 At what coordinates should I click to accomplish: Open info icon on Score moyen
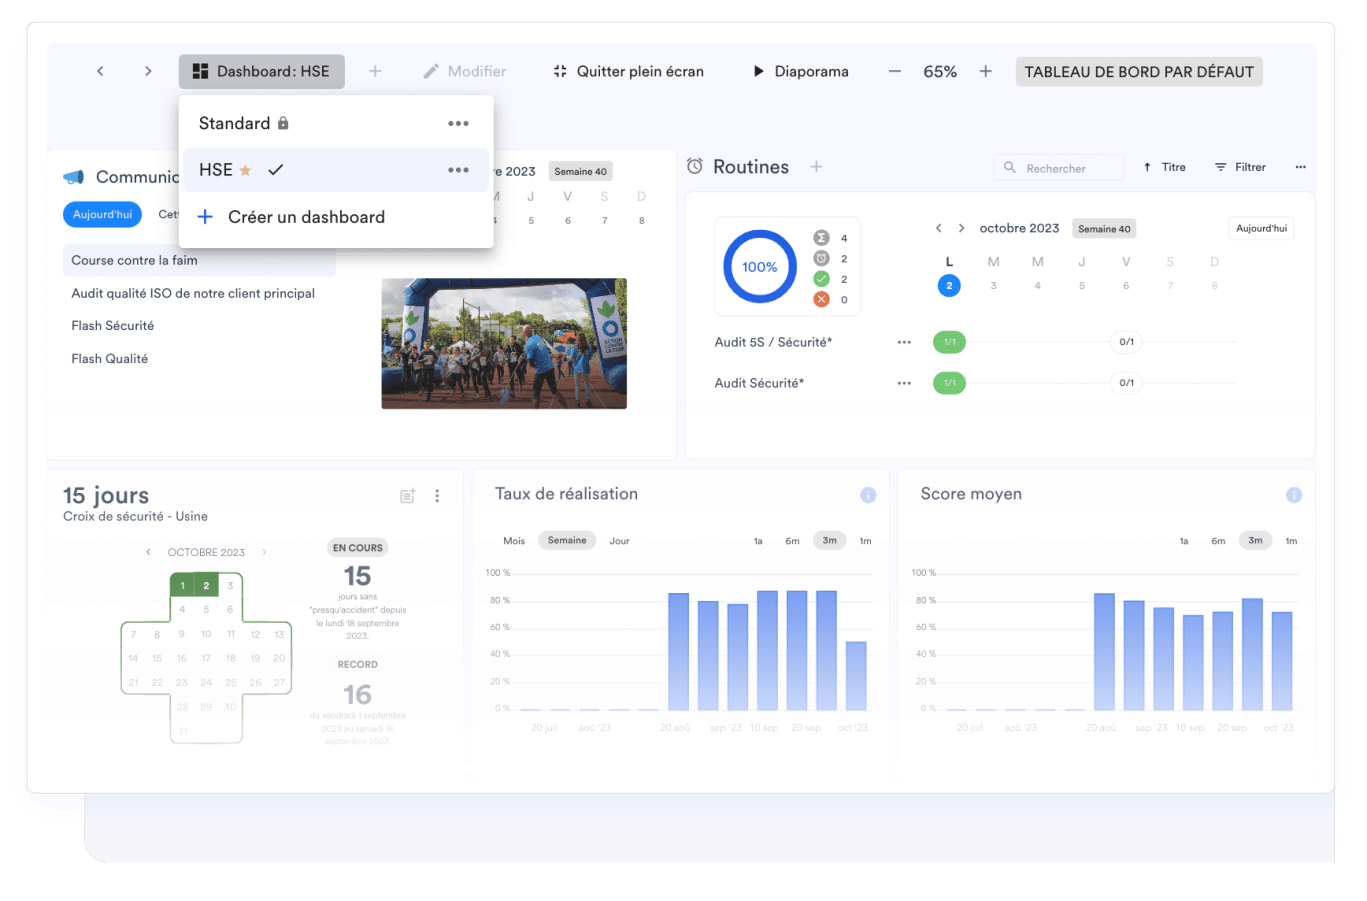(1293, 495)
